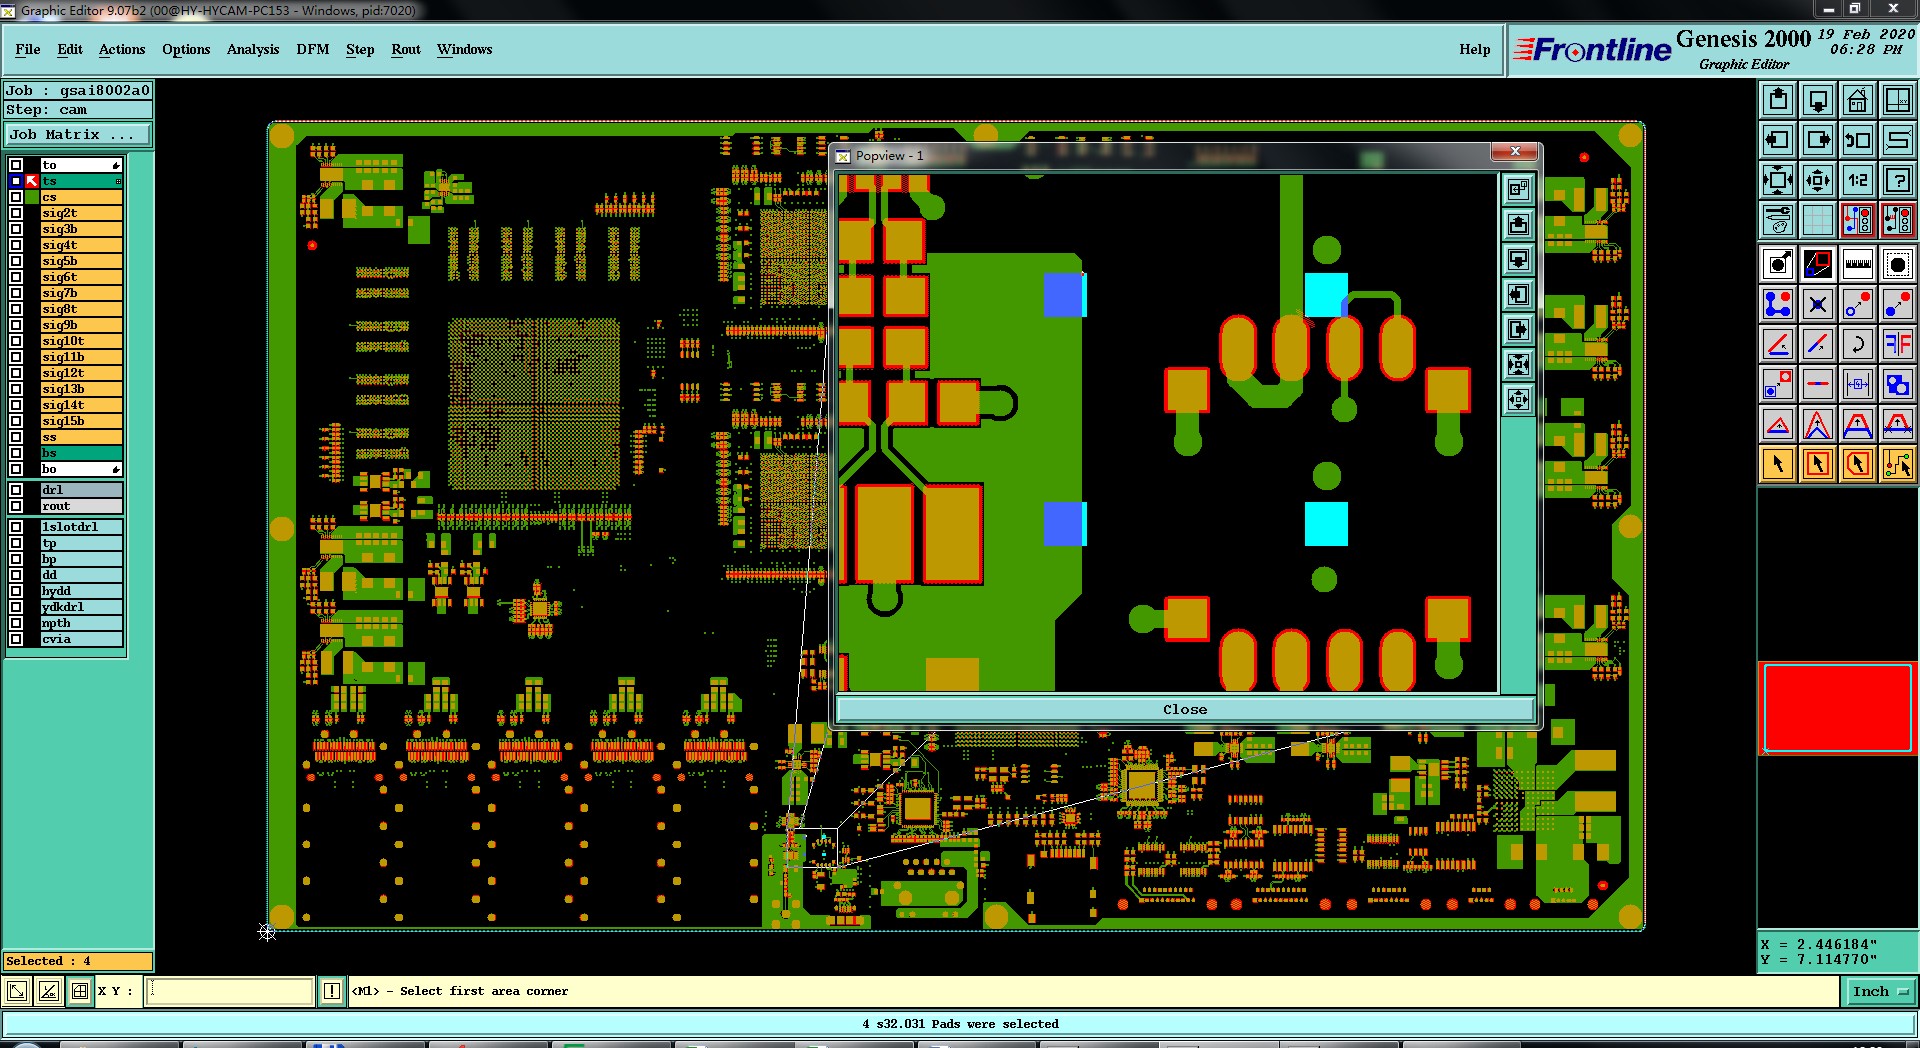Open the DFM menu
The width and height of the screenshot is (1920, 1048).
312,49
